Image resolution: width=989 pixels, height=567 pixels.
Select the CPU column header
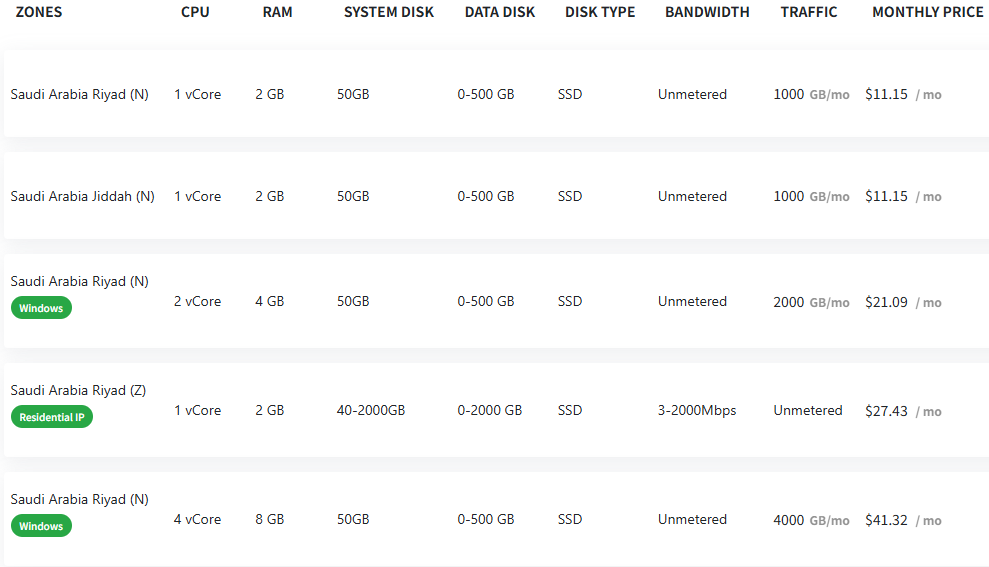tap(195, 12)
